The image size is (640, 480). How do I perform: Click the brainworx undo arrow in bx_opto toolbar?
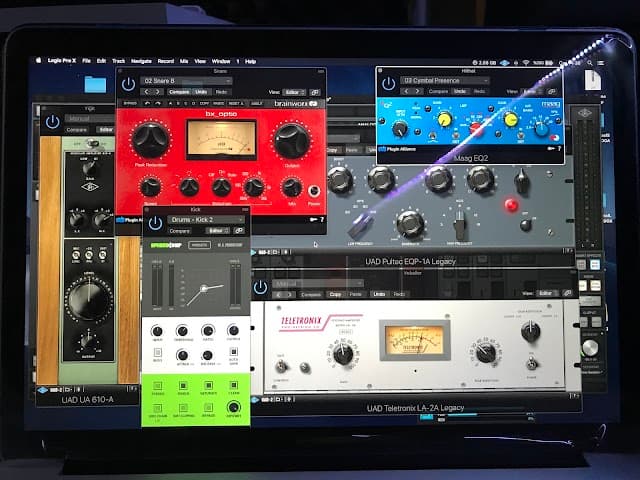coord(148,103)
